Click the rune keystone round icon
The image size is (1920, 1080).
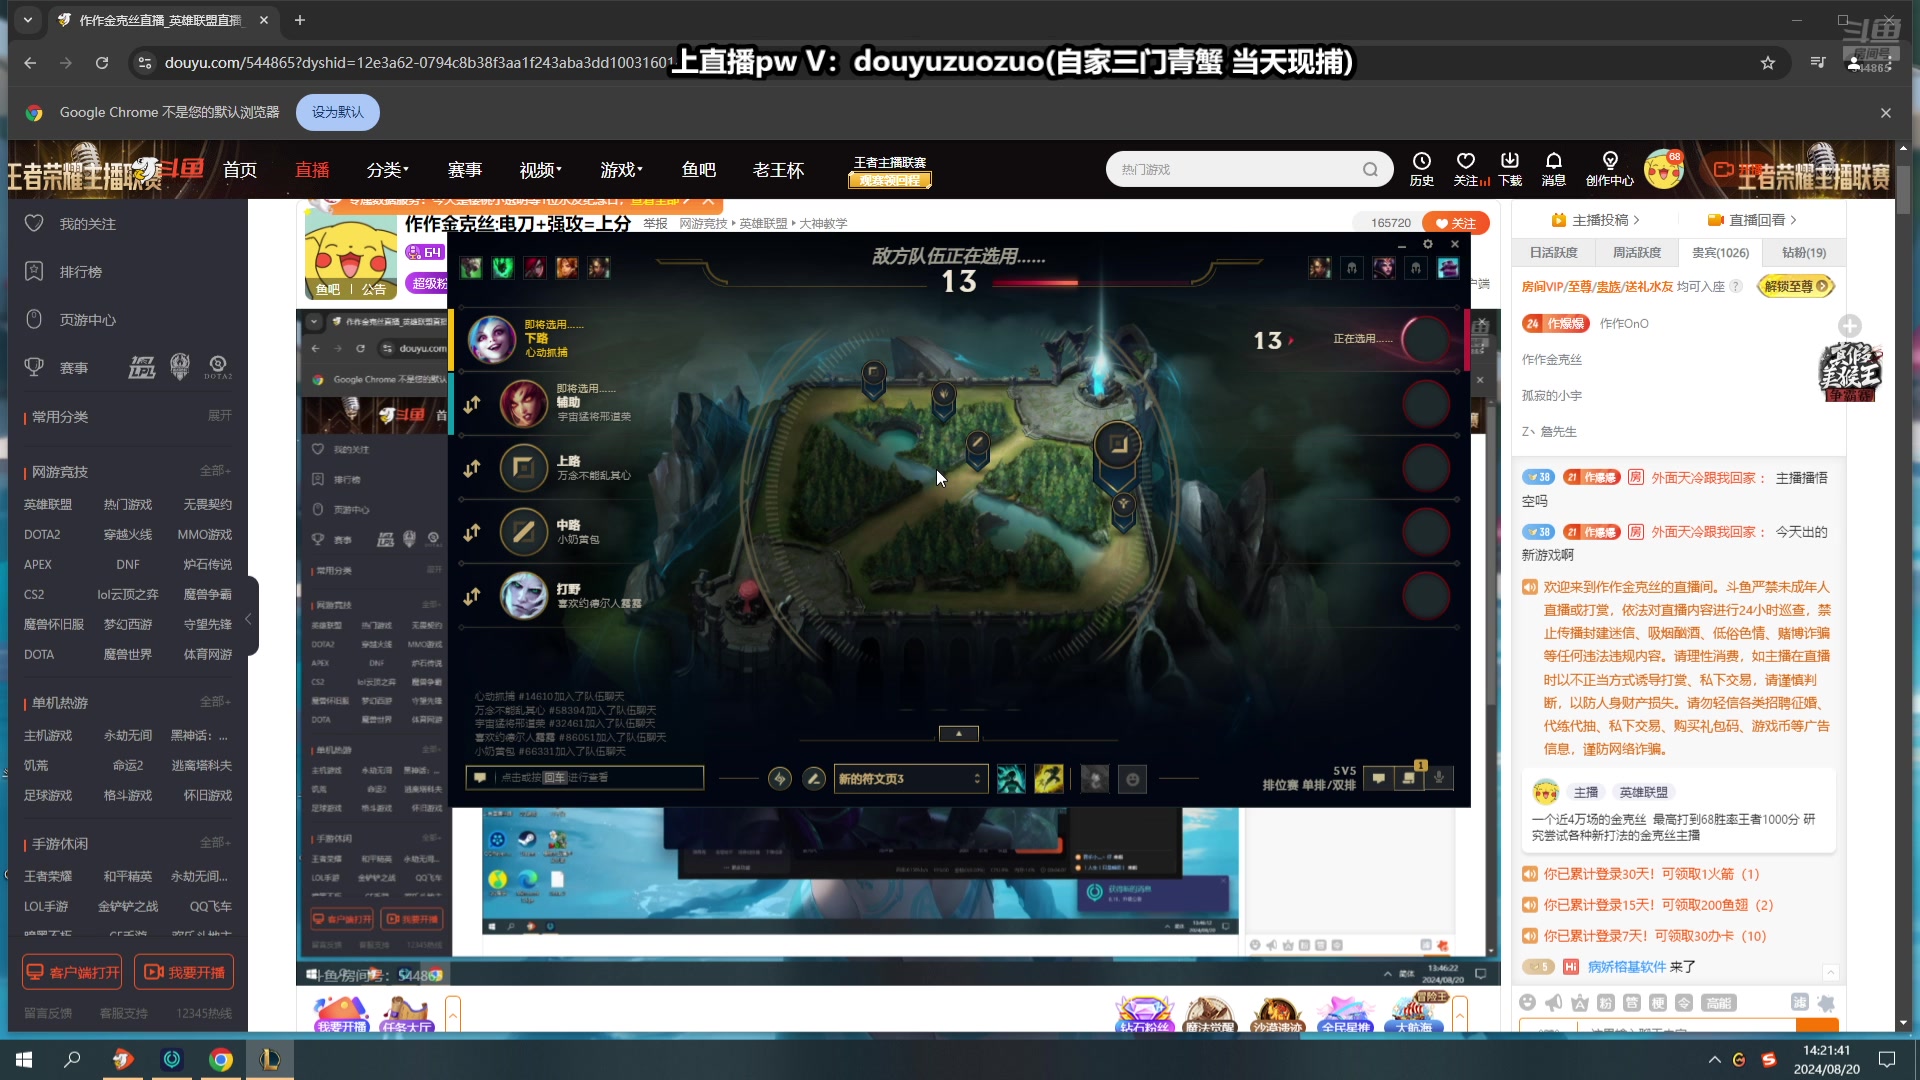pos(780,778)
